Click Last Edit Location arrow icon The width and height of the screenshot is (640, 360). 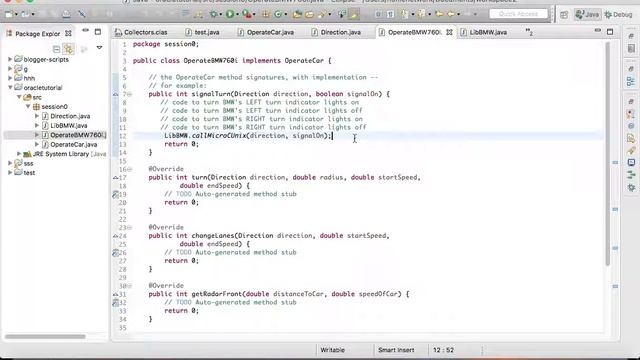(x=439, y=14)
